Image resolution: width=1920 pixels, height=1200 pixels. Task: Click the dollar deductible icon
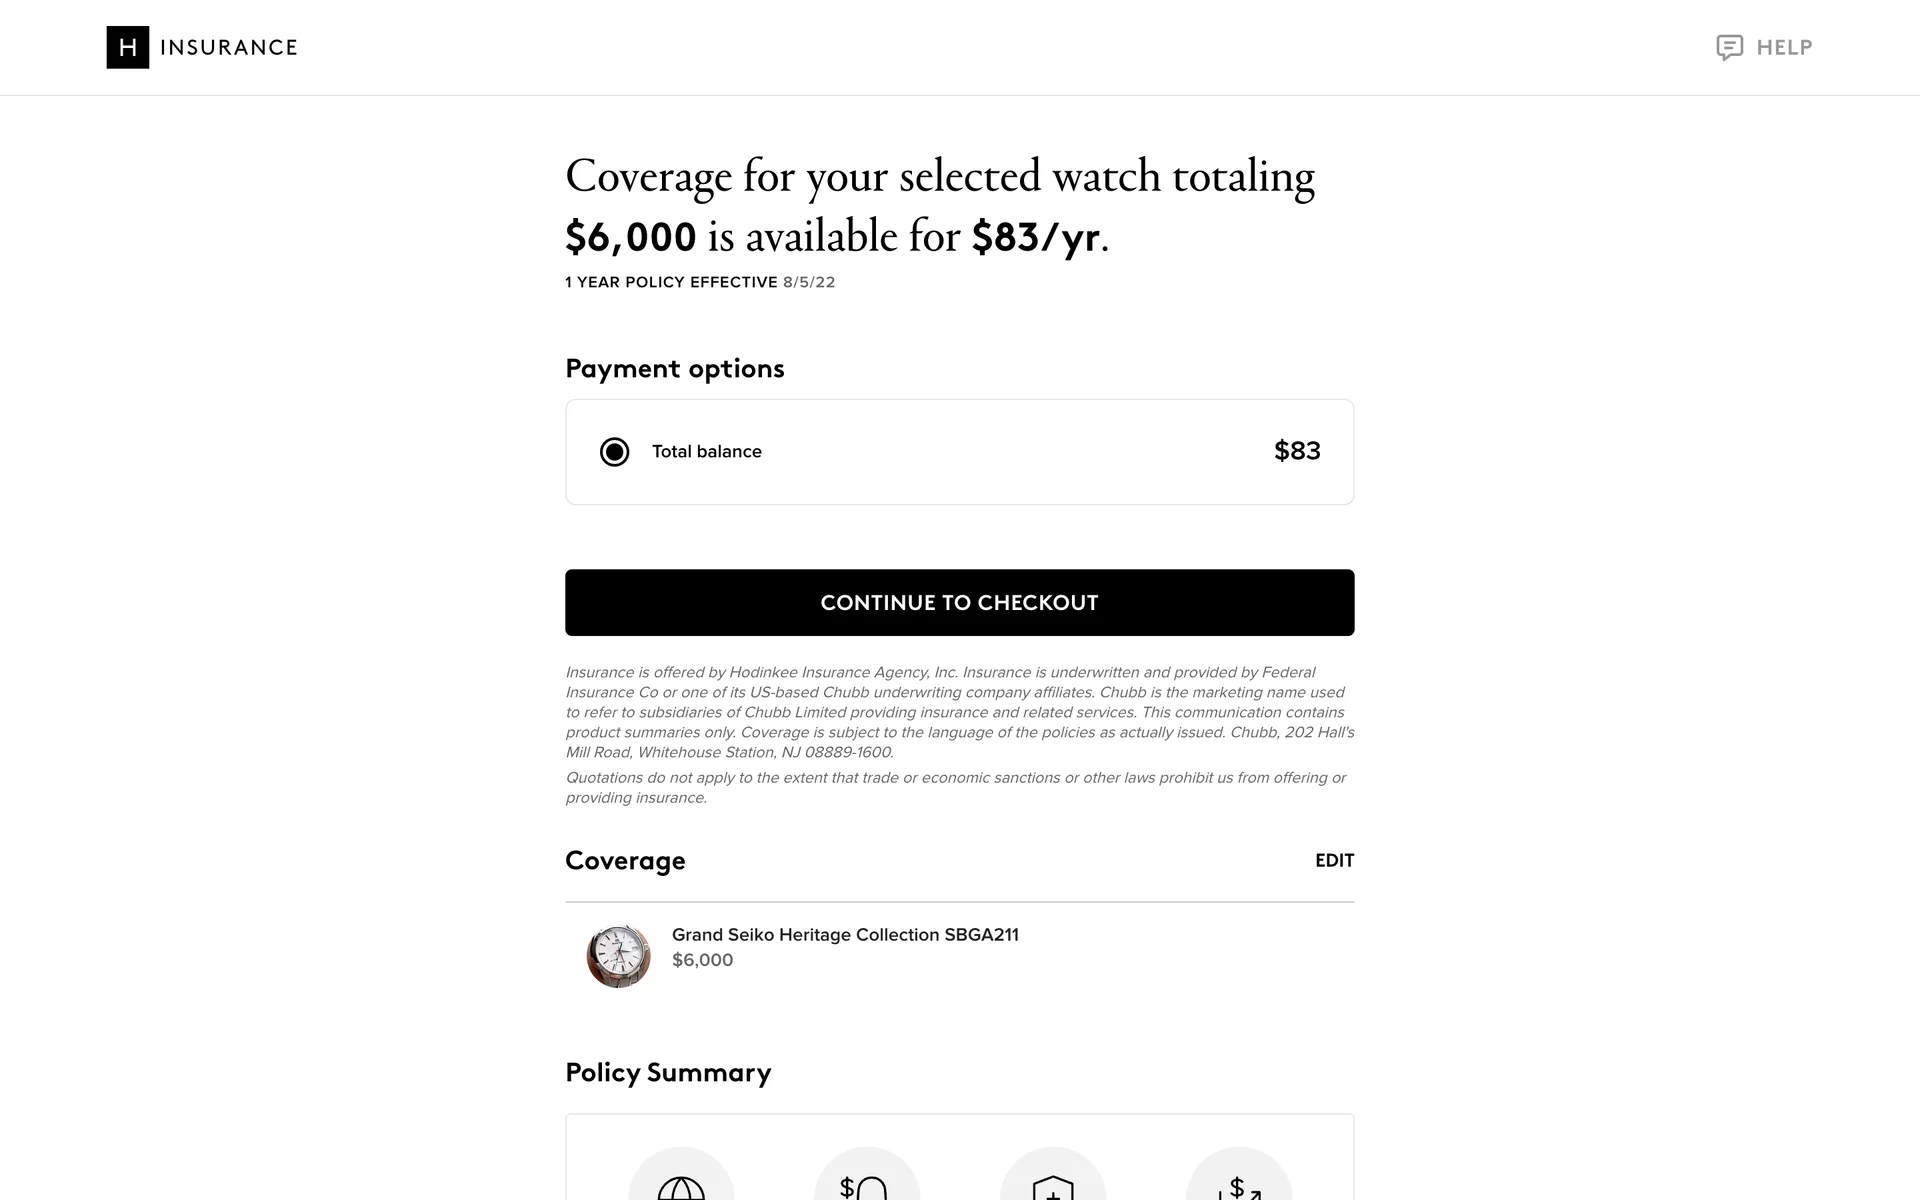866,1187
